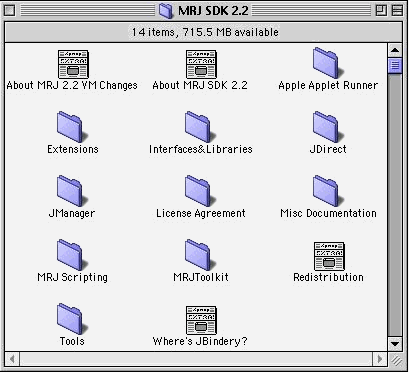Click the horizontal scrollbar left arrow
The image size is (409, 372).
pos(12,359)
